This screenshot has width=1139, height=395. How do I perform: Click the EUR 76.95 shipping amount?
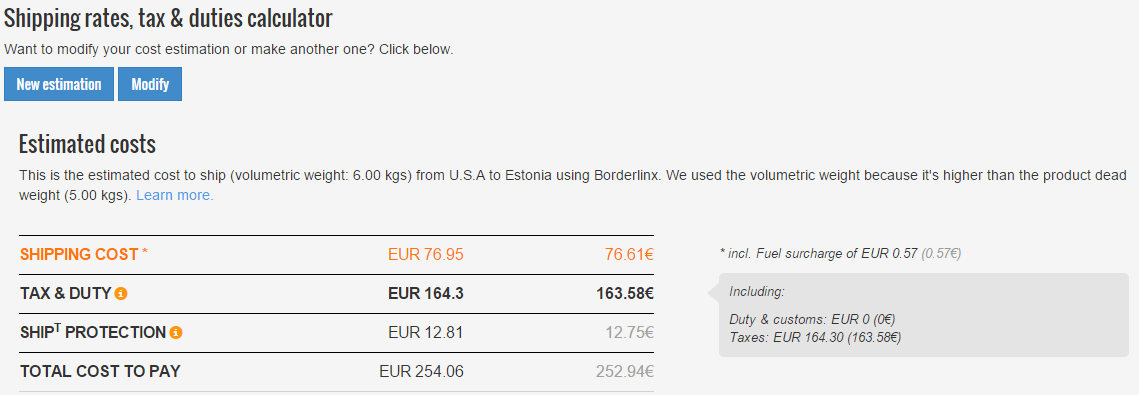click(426, 255)
